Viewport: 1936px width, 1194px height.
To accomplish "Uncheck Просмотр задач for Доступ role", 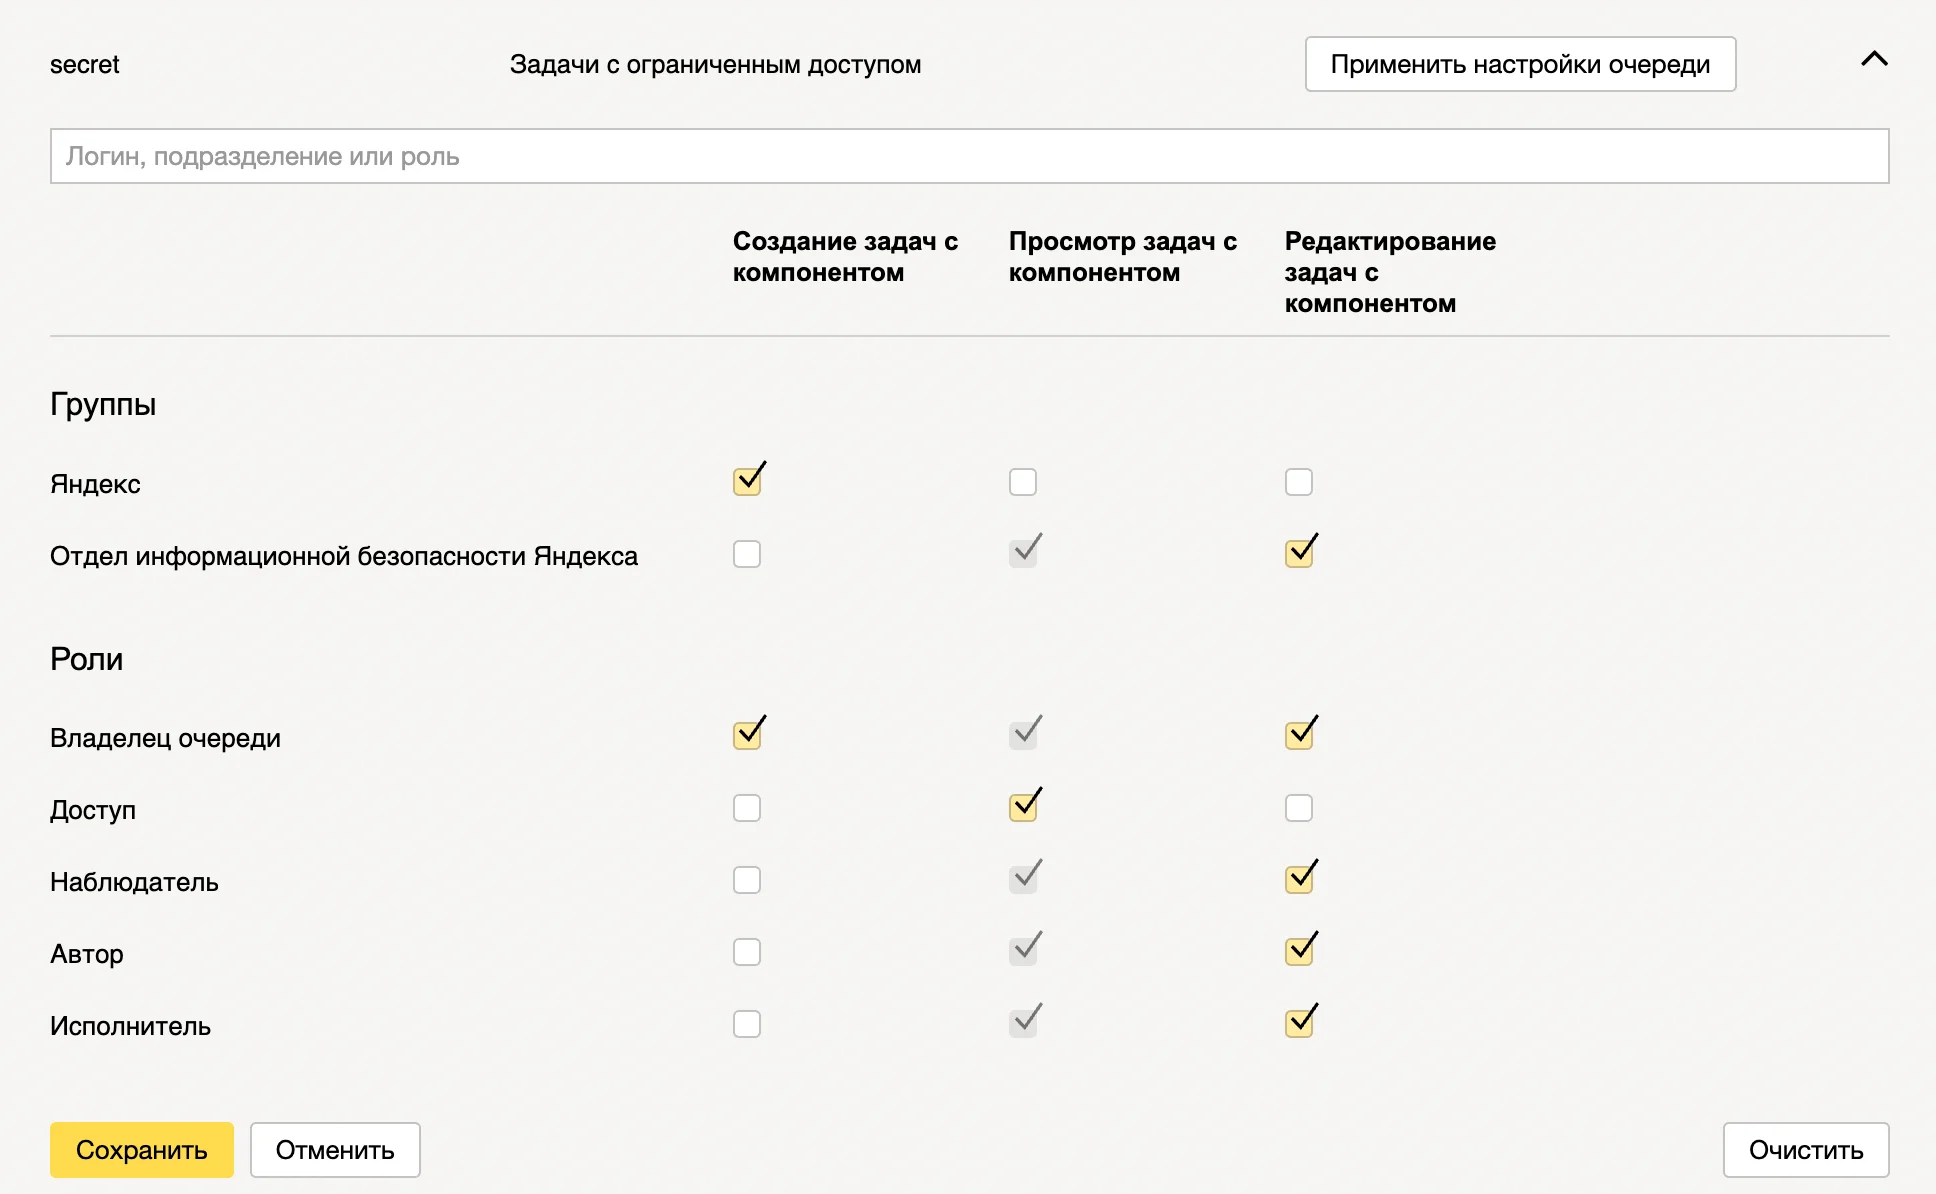I will [1022, 808].
